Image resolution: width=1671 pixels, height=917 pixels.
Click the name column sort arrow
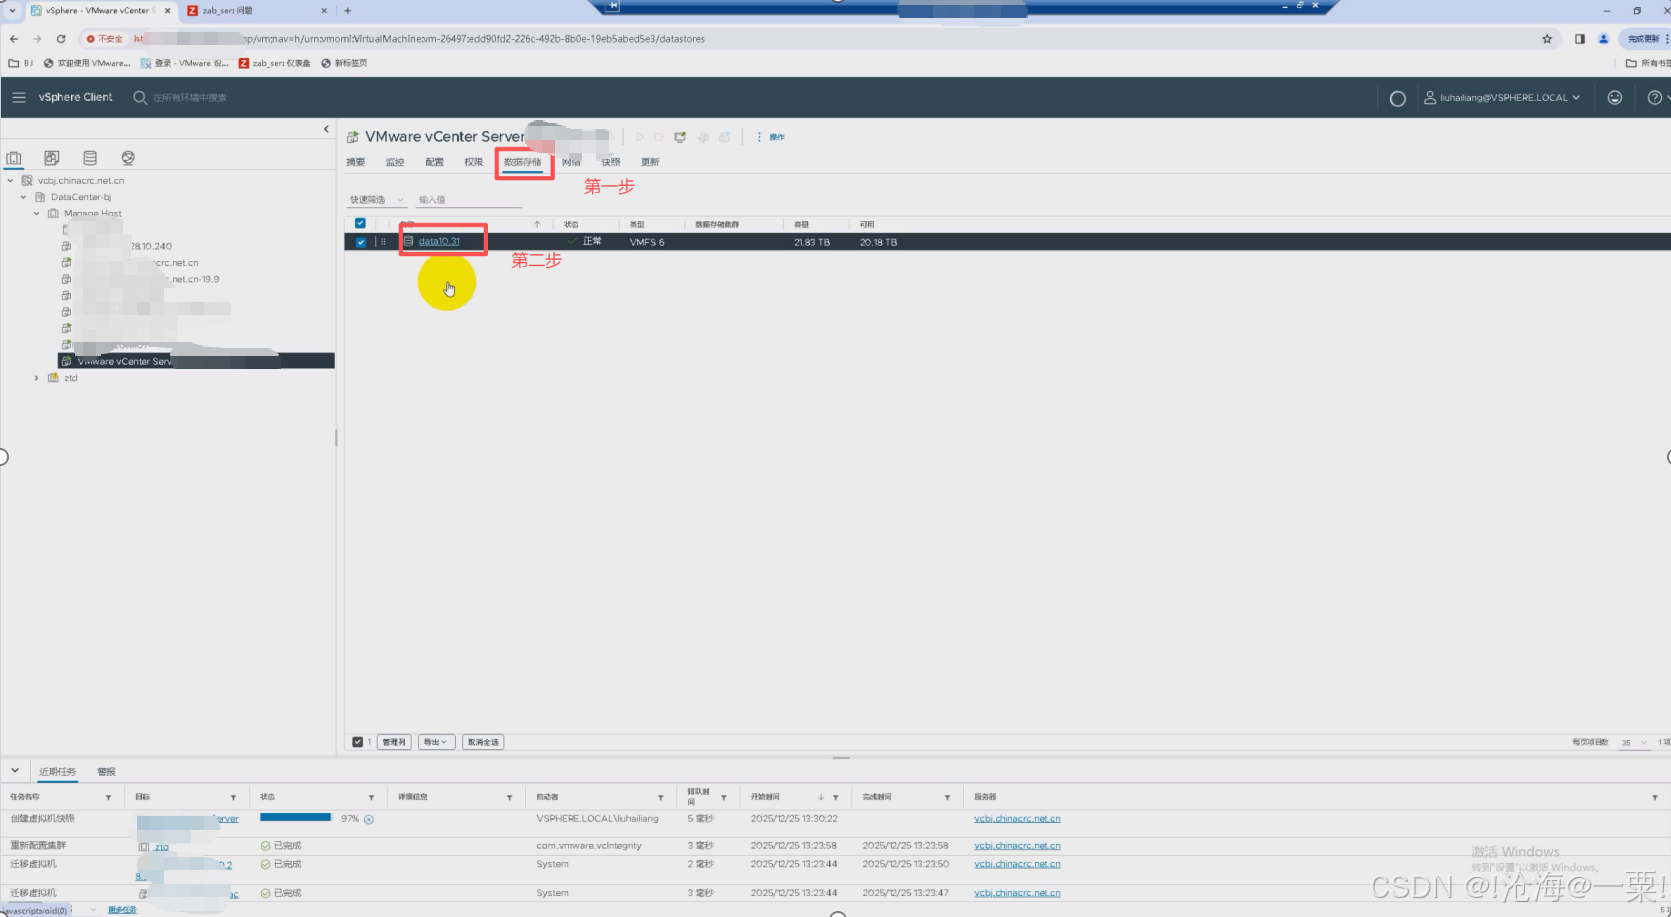coord(537,224)
